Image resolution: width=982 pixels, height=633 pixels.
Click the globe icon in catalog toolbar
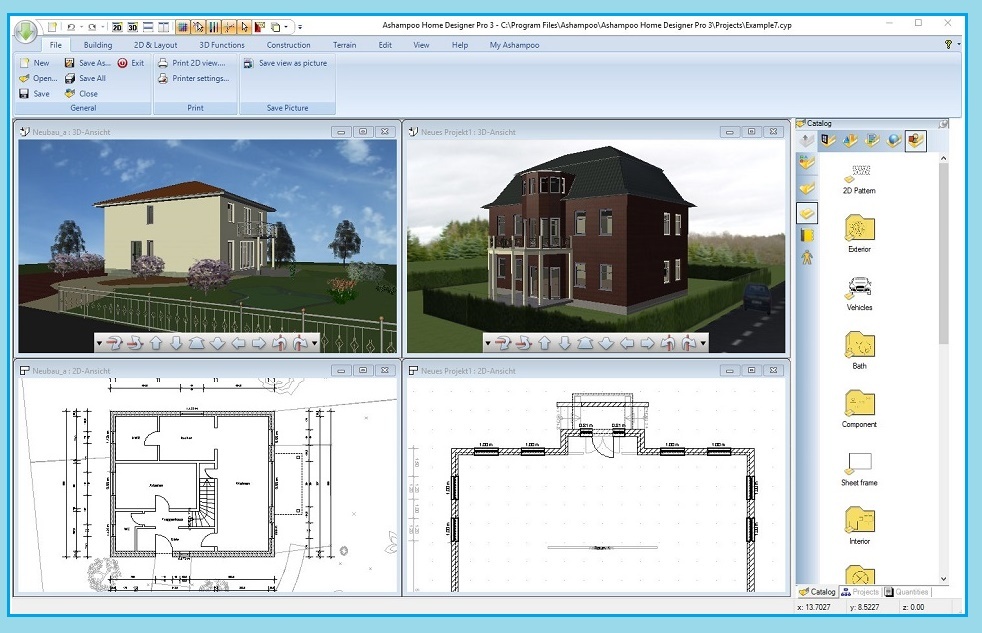[894, 141]
